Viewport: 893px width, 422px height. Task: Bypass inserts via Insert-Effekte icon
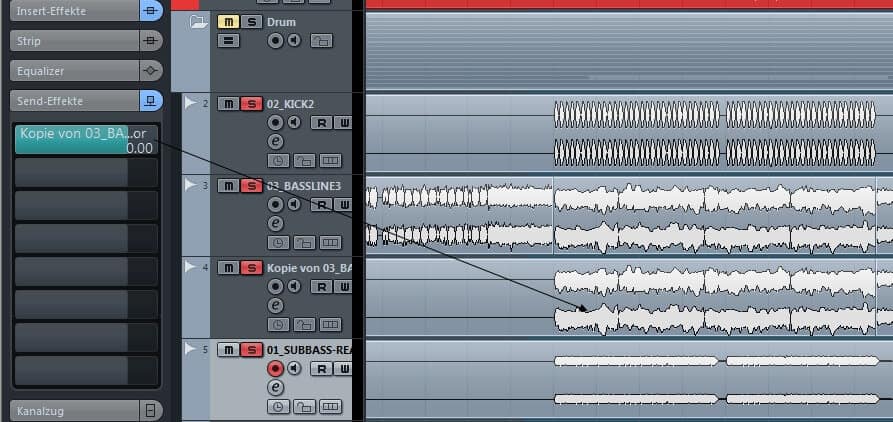(150, 11)
